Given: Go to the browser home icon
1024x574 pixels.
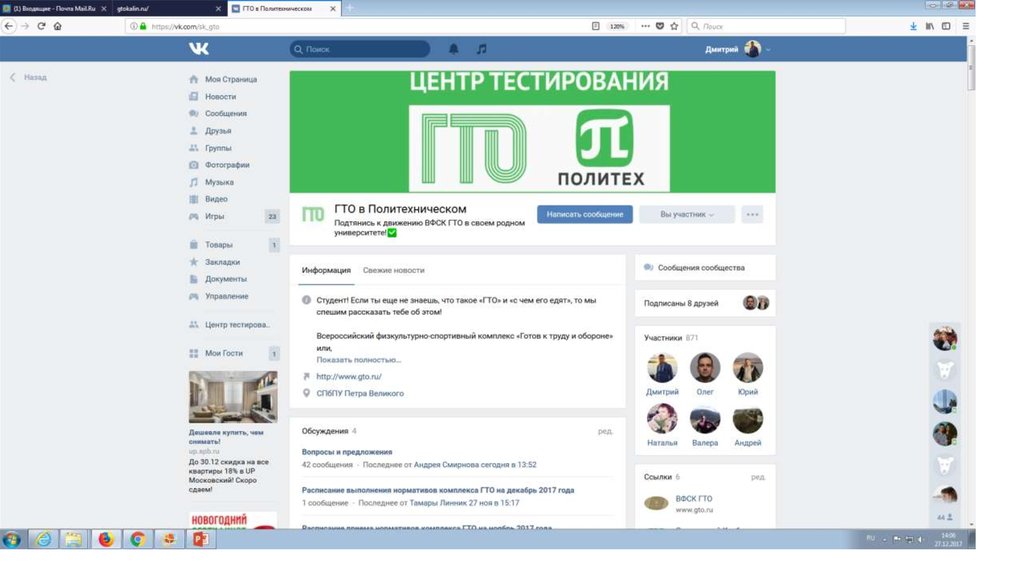Looking at the screenshot, I should click(57, 26).
